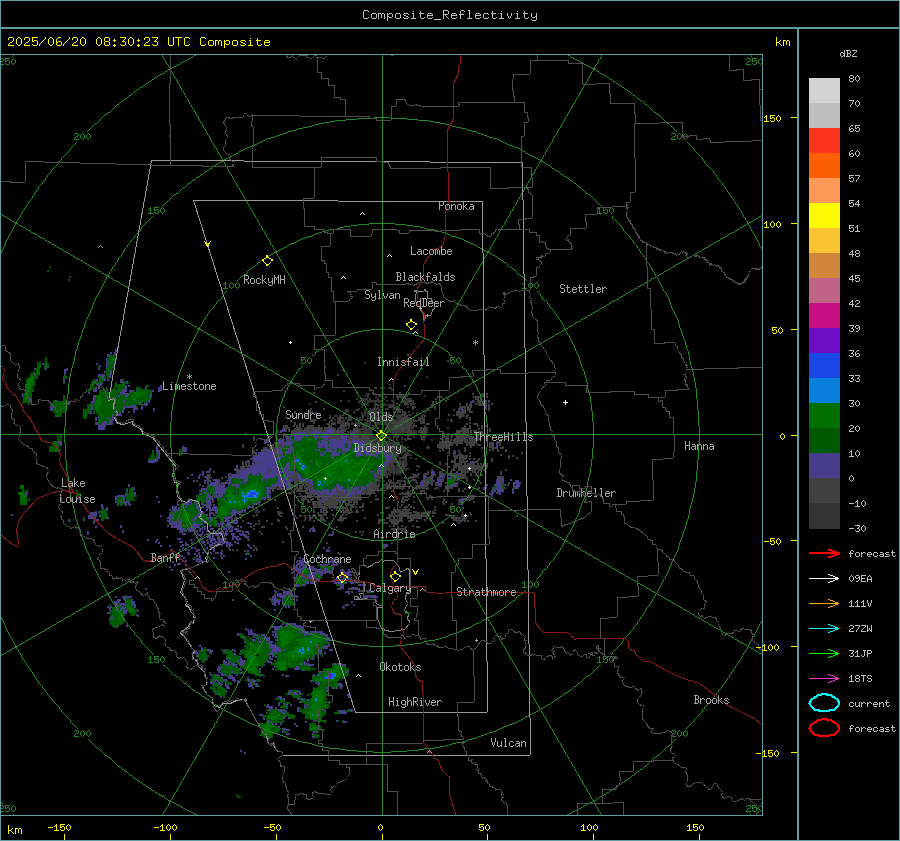Click the blue storm core southwest of Sundre
This screenshot has height=841, width=900.
(250, 494)
